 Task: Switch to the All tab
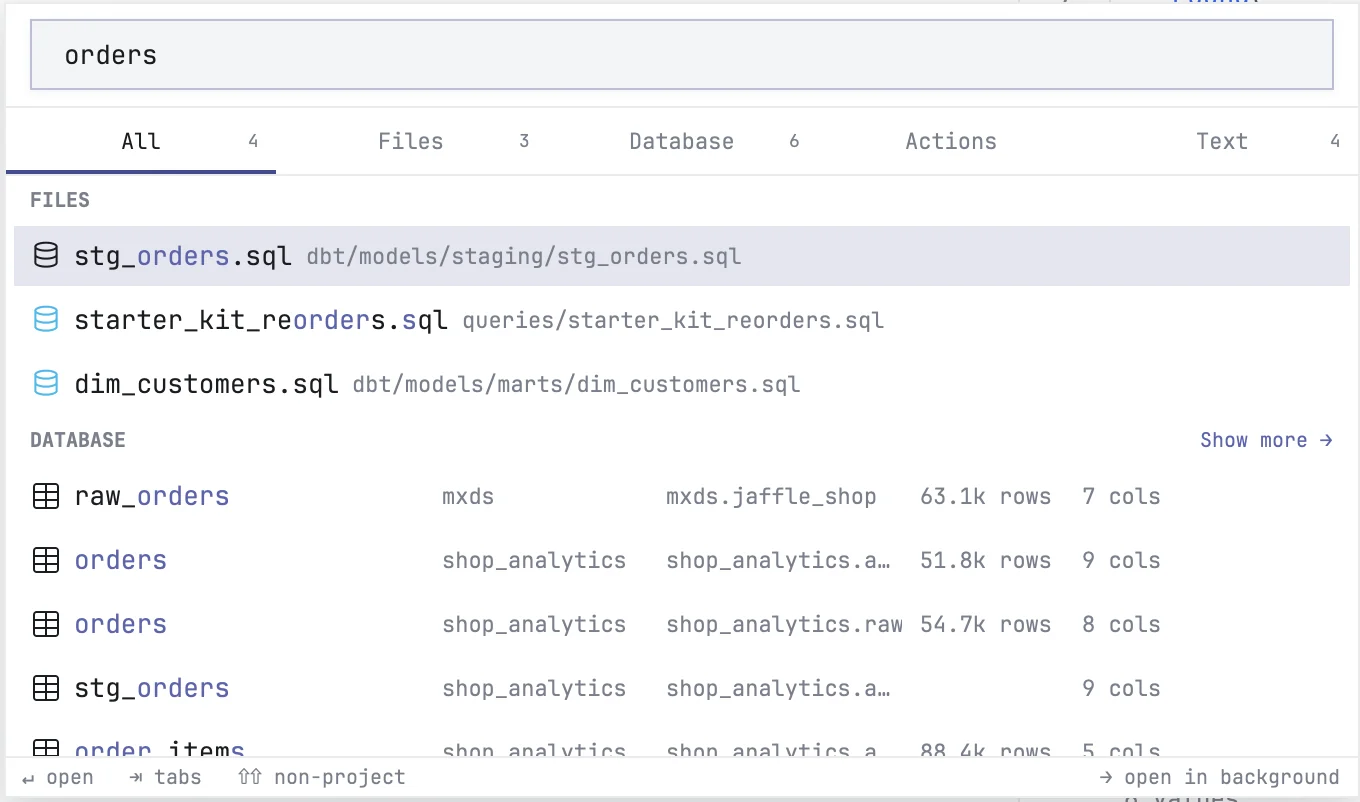click(141, 141)
